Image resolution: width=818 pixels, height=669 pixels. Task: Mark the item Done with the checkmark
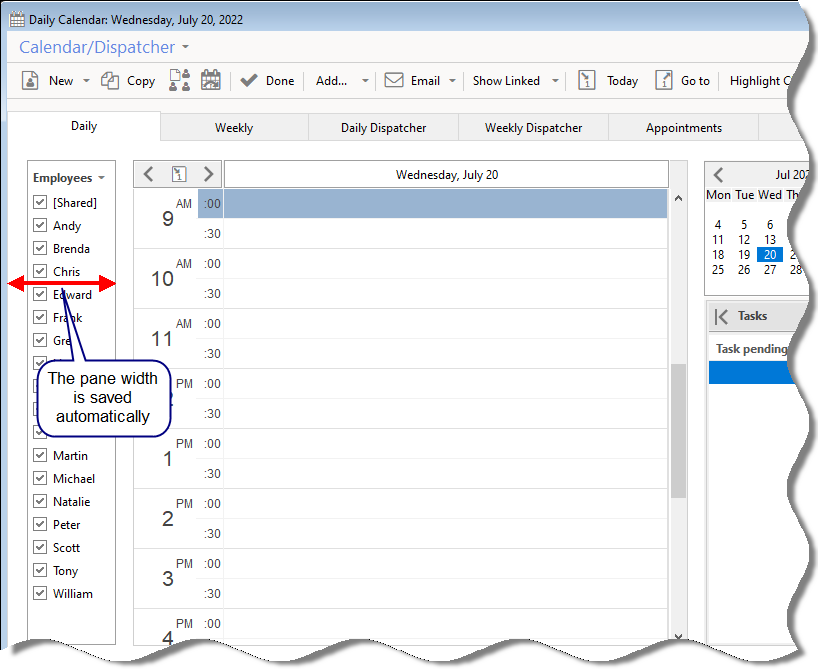tap(250, 81)
